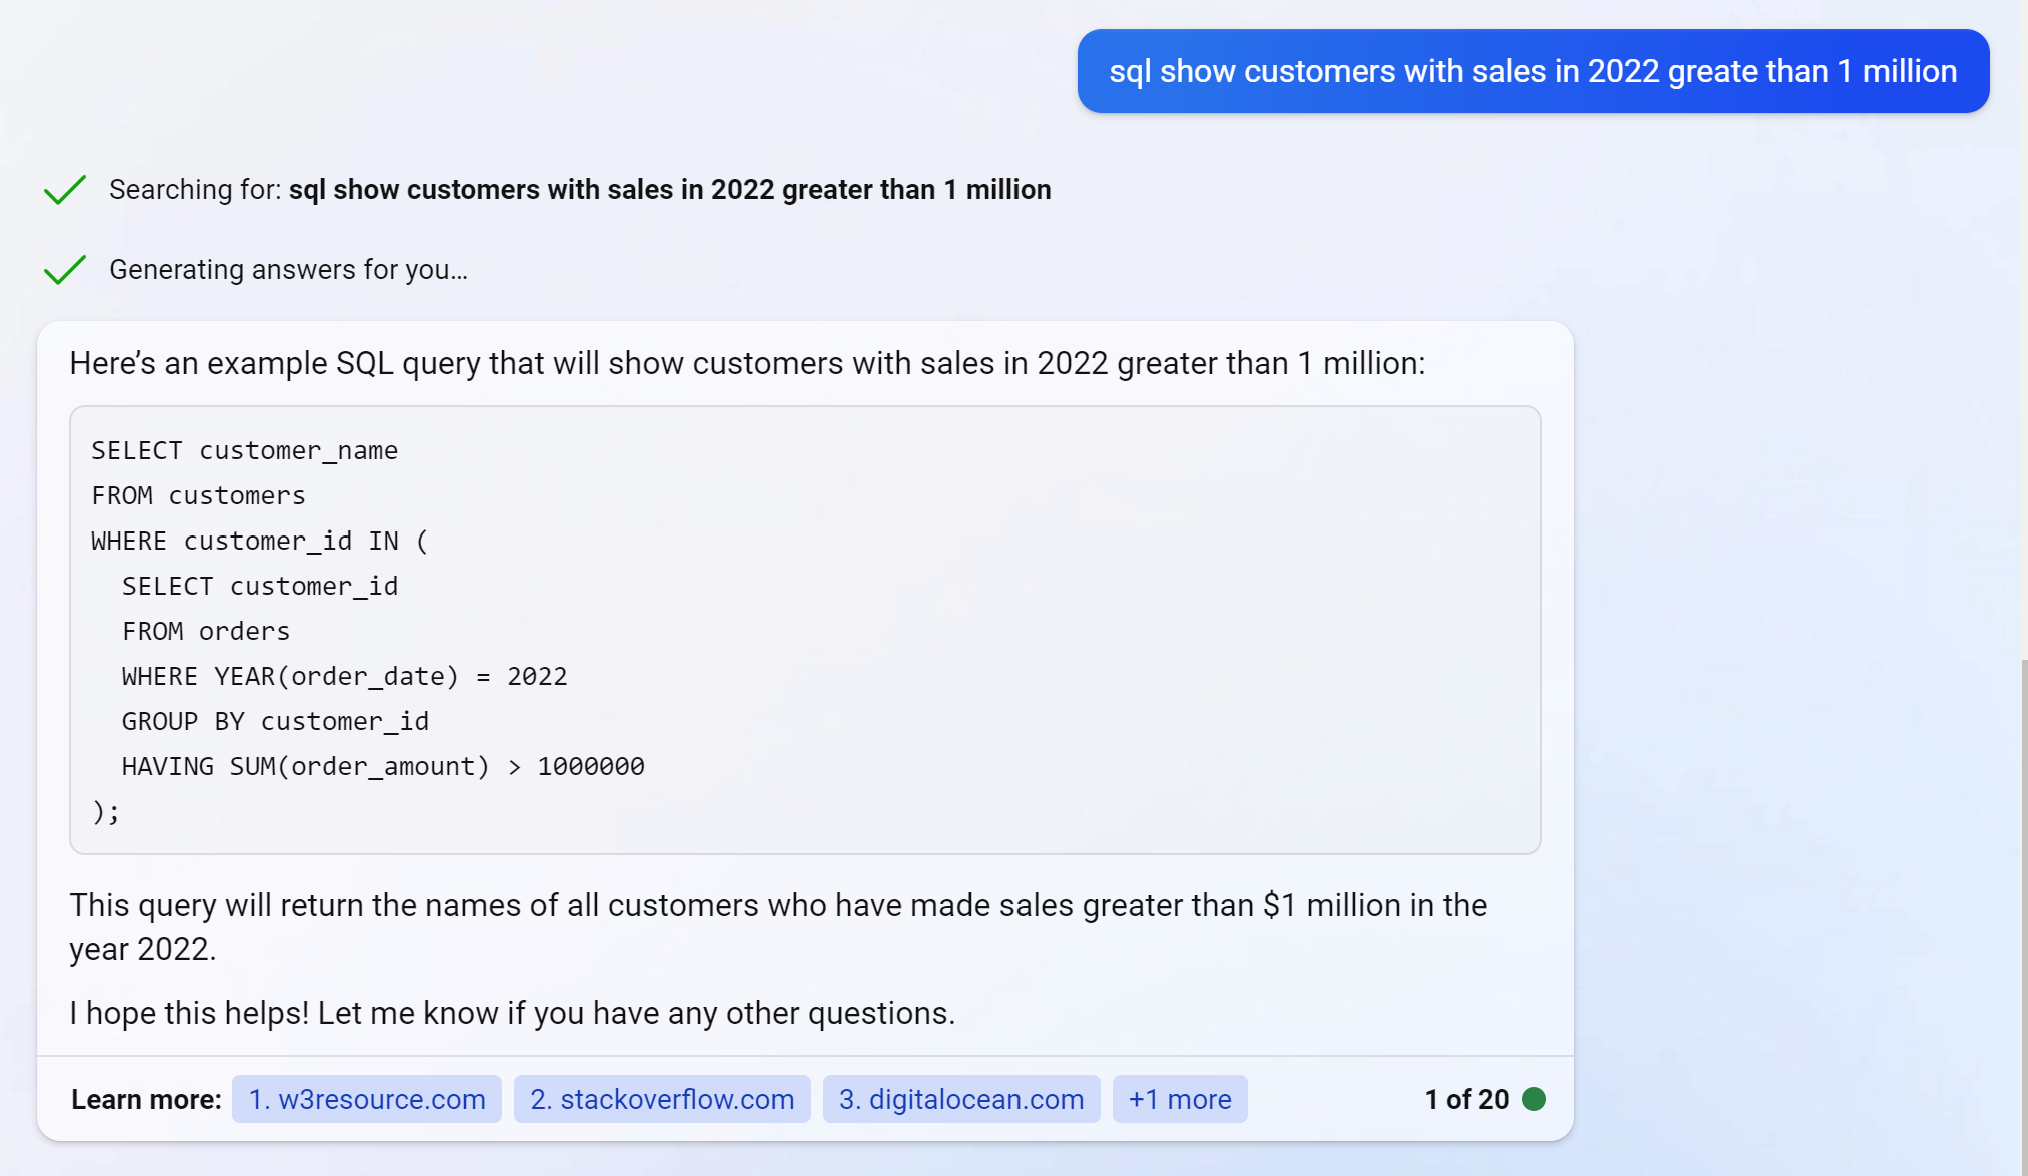
Task: Click the GROUP BY customer_id line
Action: [275, 722]
